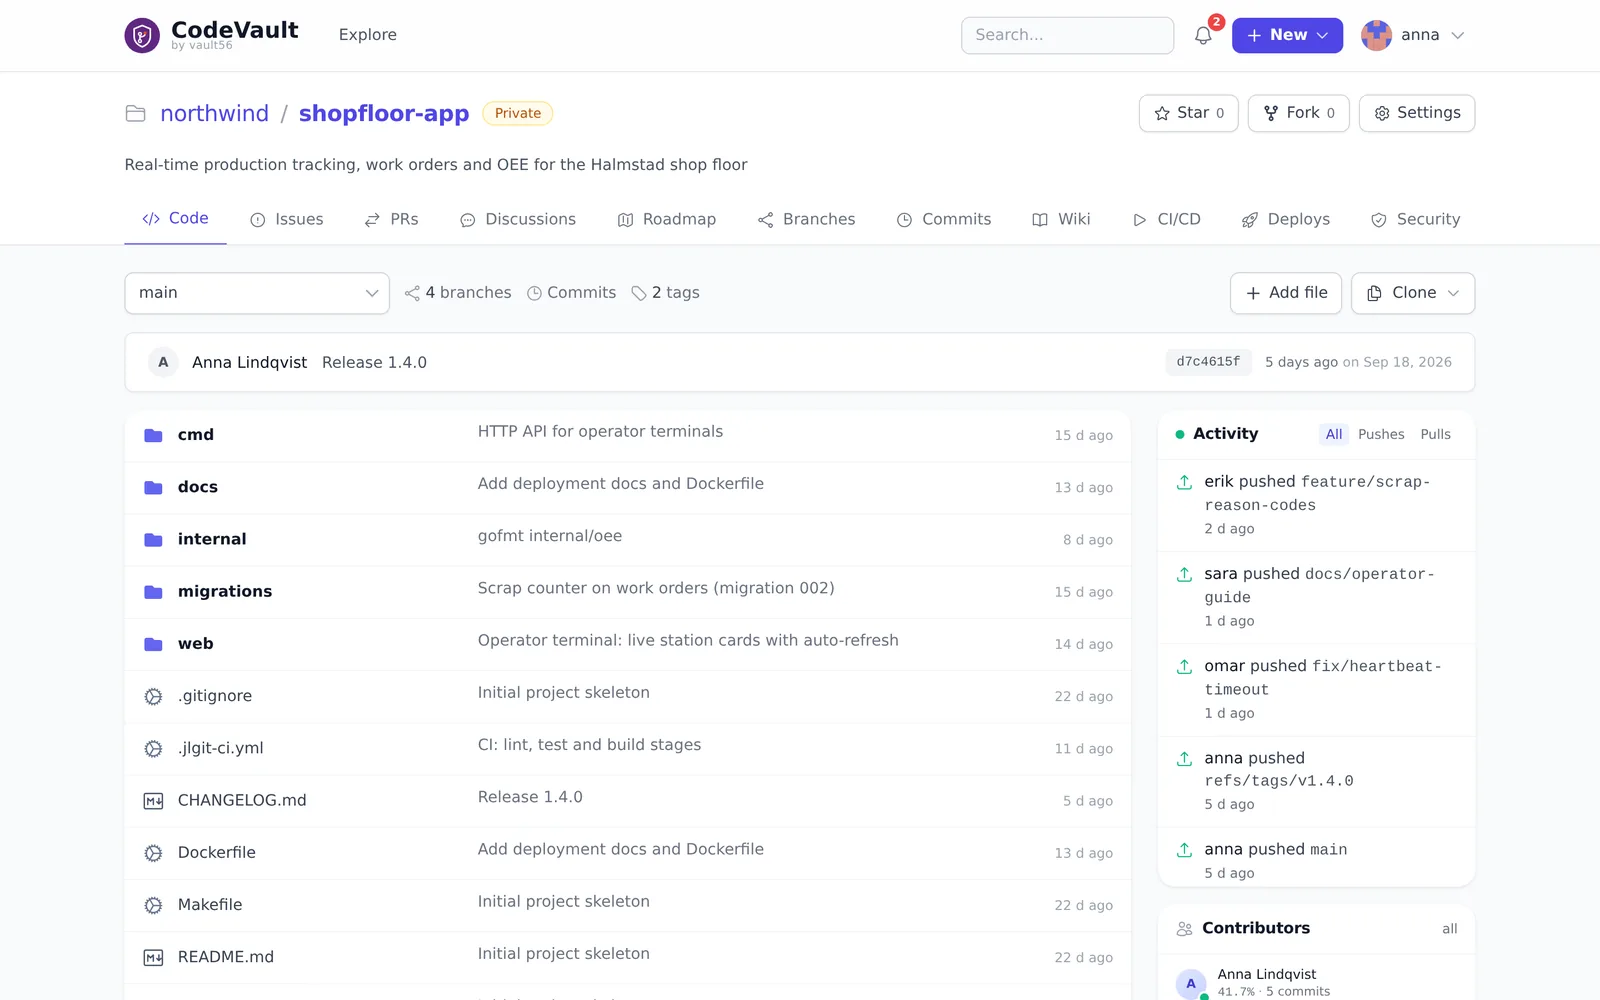Viewport: 1600px width, 1000px height.
Task: Click the Add file button
Action: click(1286, 293)
